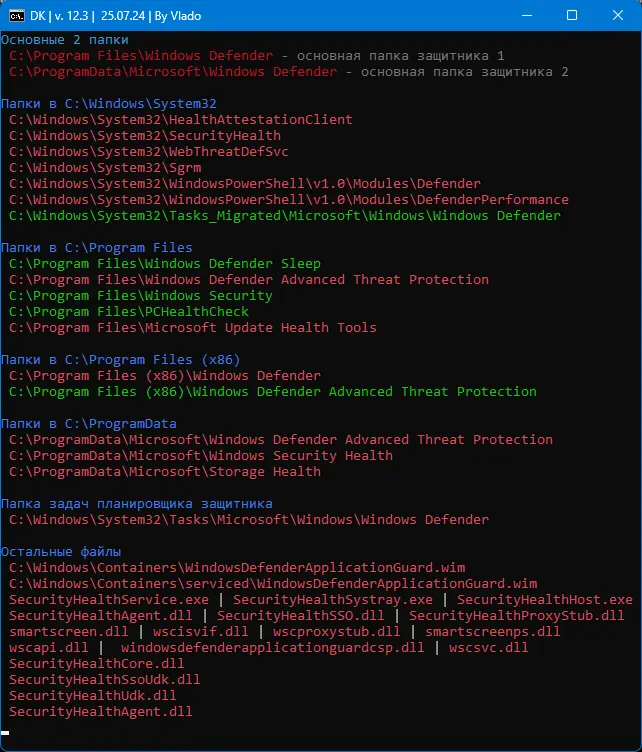
Task: Click the "Основные 2 папки" heading
Action: coord(64,40)
